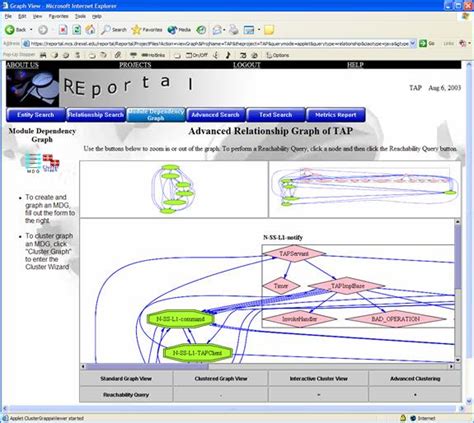Click the graph's horizontal scrollbar thumb
The height and width of the screenshot is (423, 474).
tap(147, 366)
